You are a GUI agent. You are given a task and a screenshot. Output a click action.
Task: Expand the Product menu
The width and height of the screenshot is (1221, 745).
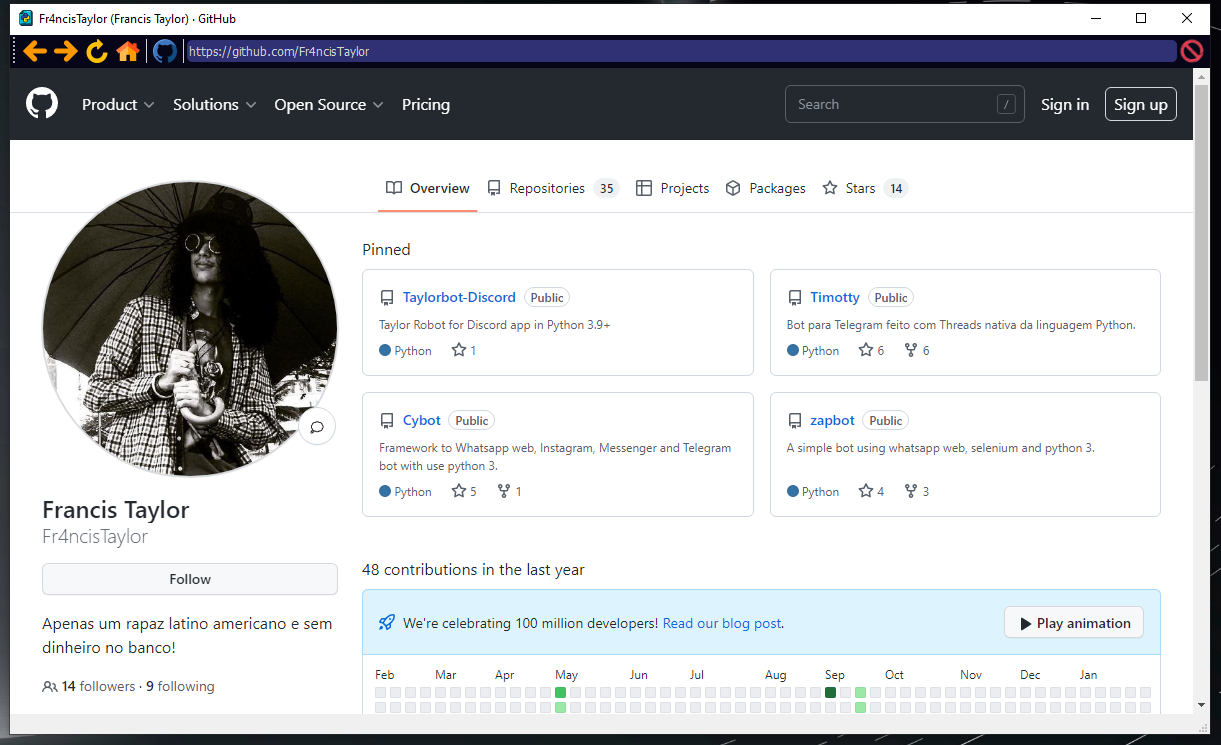click(118, 104)
